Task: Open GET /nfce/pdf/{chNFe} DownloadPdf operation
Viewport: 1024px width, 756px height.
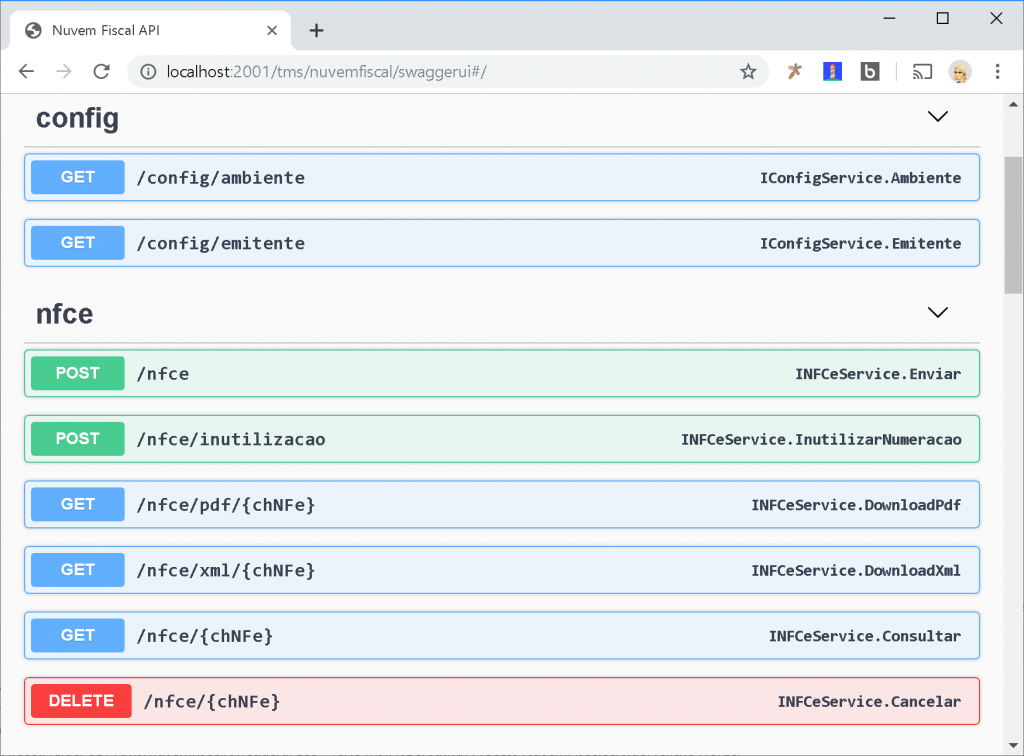Action: coord(500,505)
